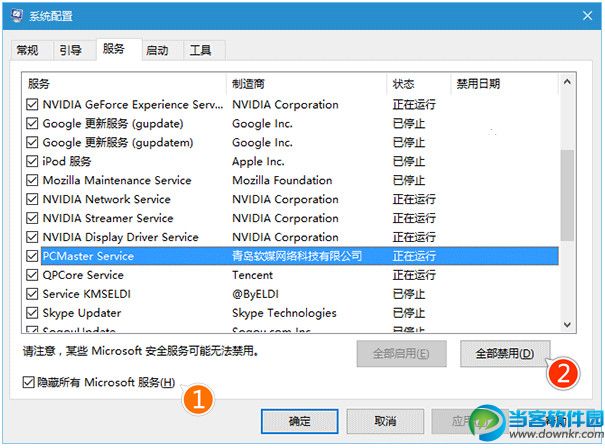Cancel with the 取消 button
Image resolution: width=605 pixels, height=448 pixels.
(385, 421)
